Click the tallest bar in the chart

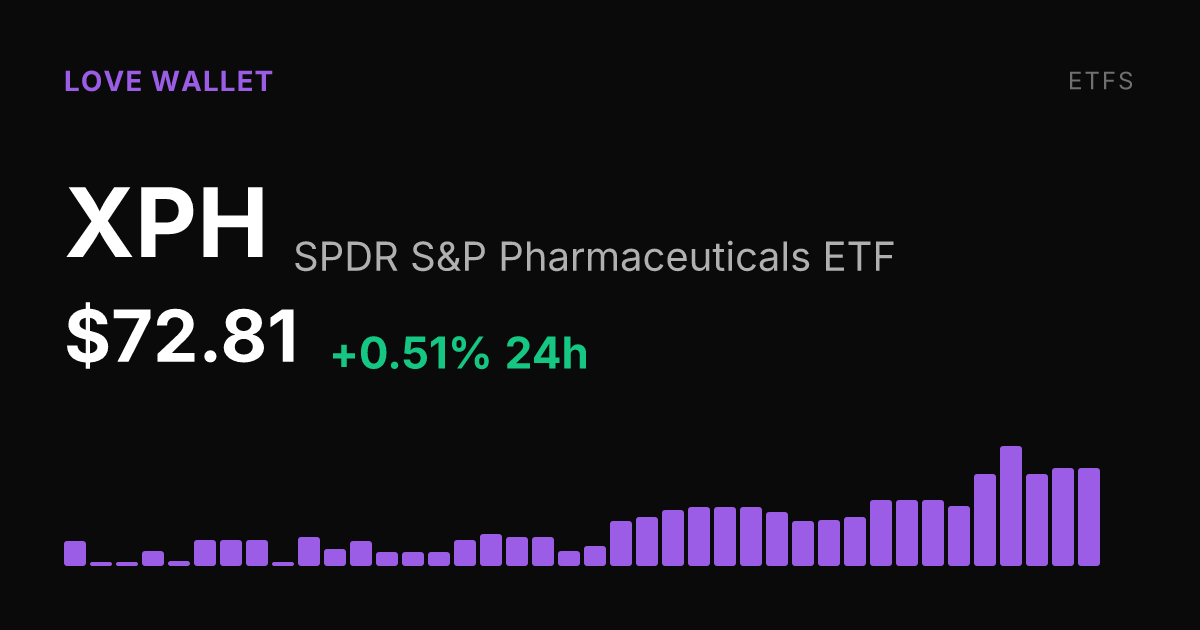click(1011, 506)
